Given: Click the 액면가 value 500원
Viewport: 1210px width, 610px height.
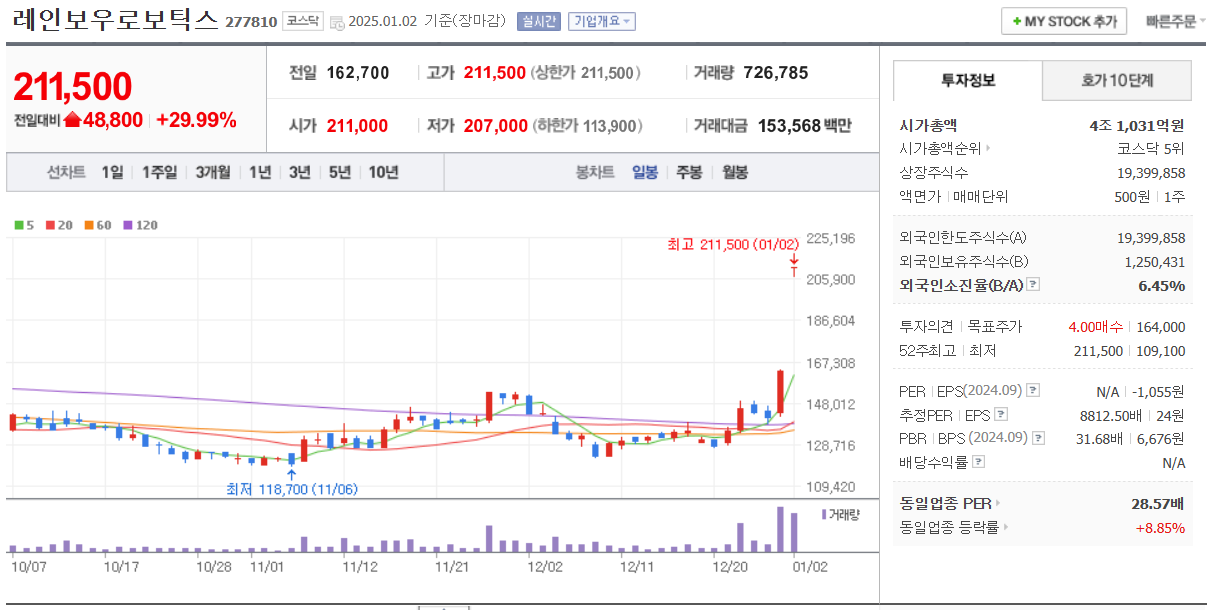Looking at the screenshot, I should (1131, 197).
